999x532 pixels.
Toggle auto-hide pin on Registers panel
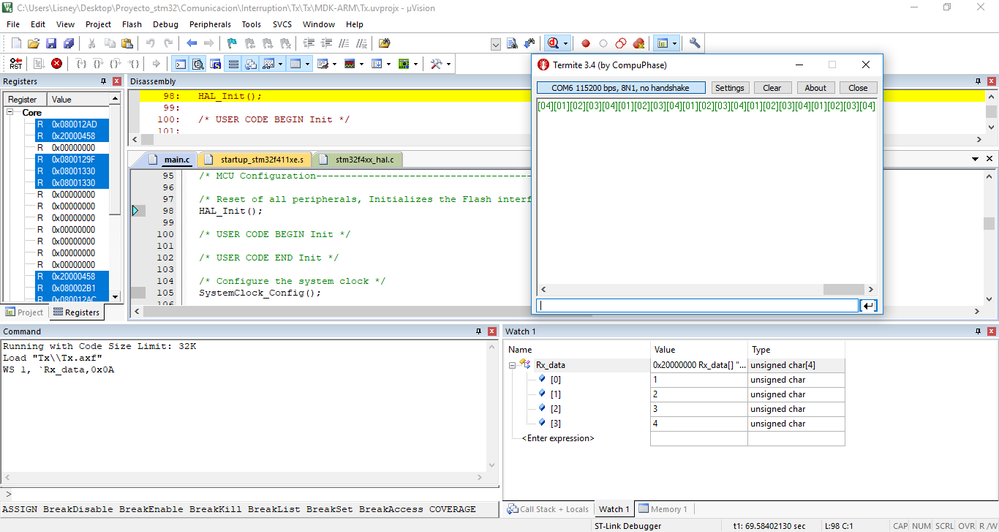[103, 82]
